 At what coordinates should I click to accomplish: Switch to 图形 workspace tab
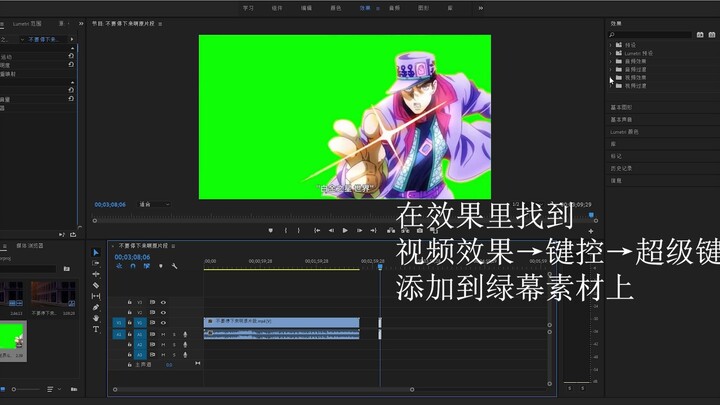(x=423, y=8)
